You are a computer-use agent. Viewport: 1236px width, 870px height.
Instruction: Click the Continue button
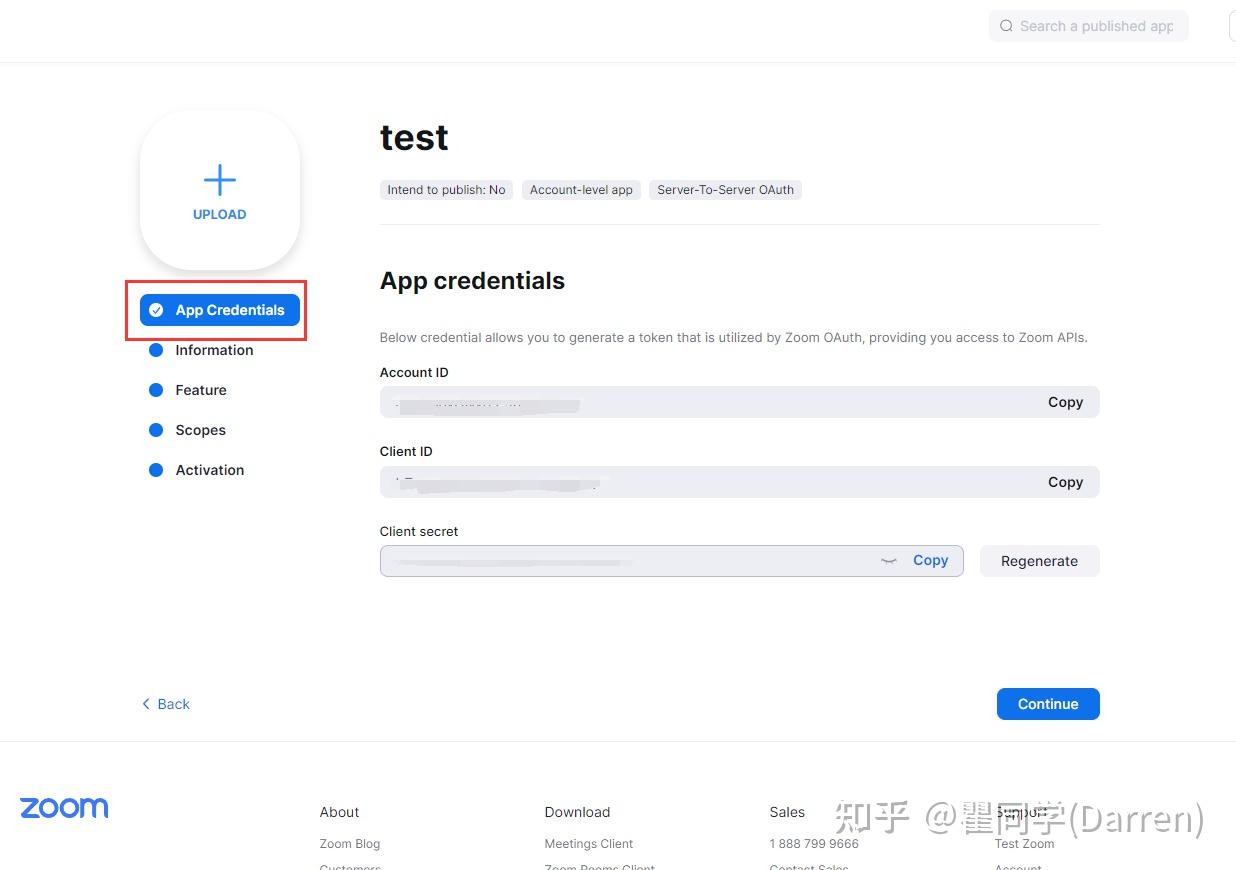click(1047, 704)
